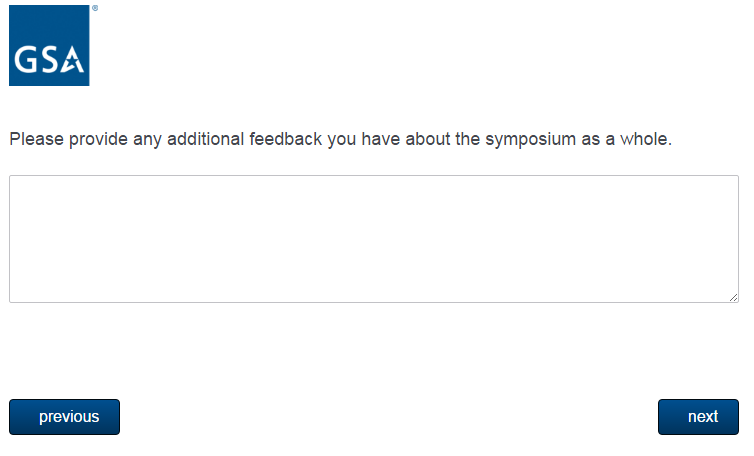754x456 pixels.
Task: Click the word "previous" on the back button
Action: coord(69,417)
